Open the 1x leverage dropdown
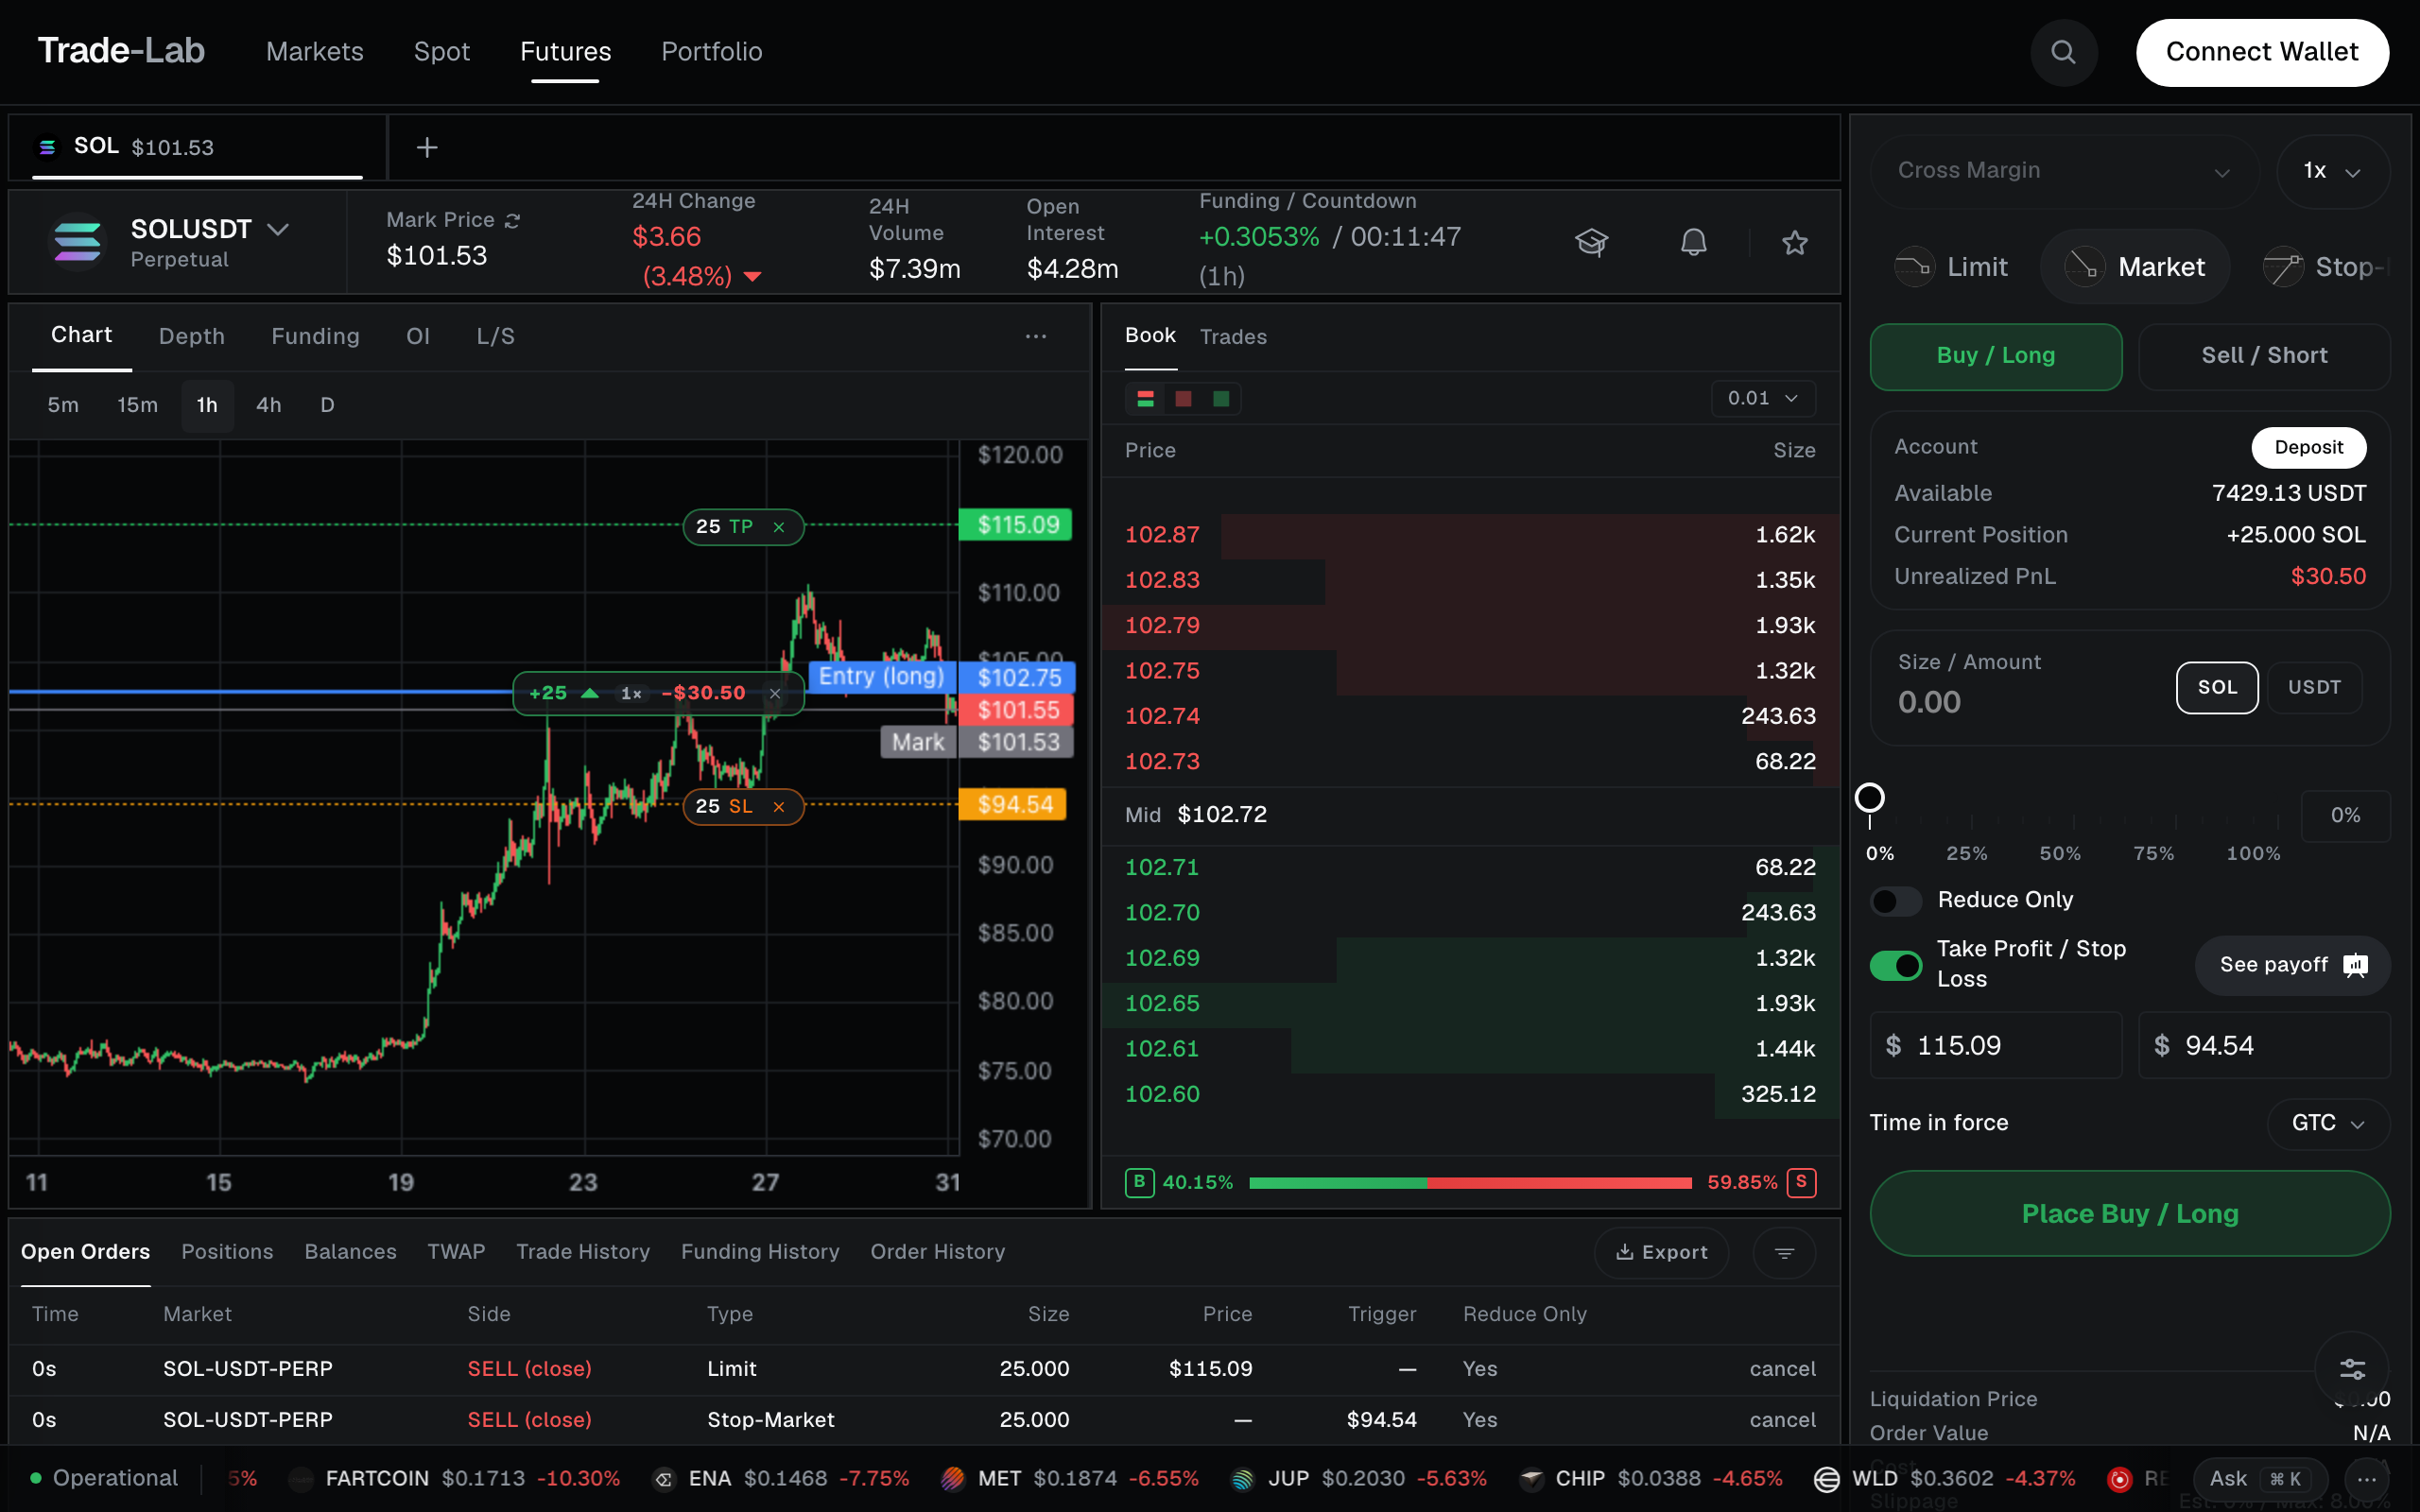The image size is (2420, 1512). (2332, 171)
